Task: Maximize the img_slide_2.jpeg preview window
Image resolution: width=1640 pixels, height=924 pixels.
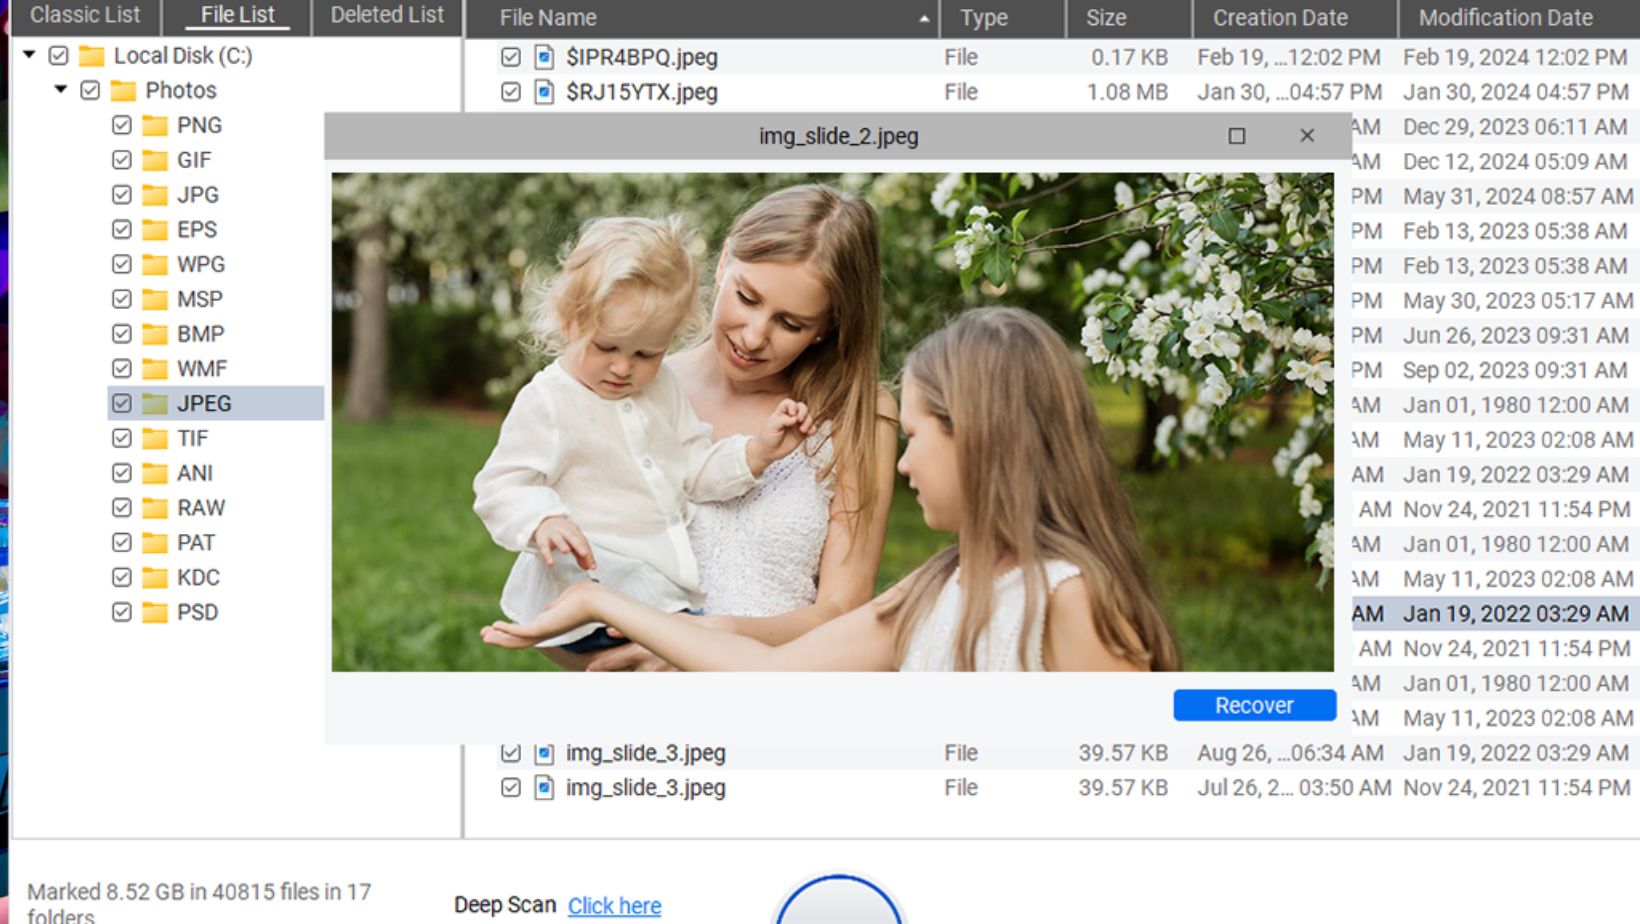Action: tap(1237, 136)
